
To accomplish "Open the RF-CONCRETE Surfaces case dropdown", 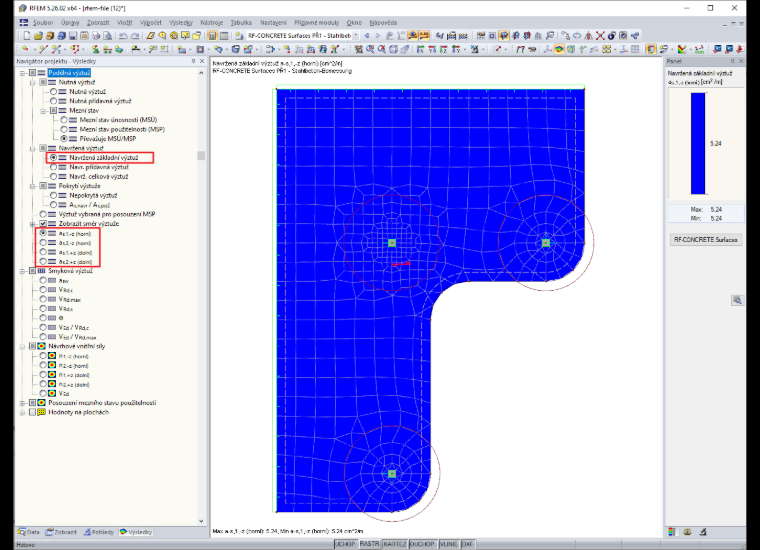I will pos(356,36).
